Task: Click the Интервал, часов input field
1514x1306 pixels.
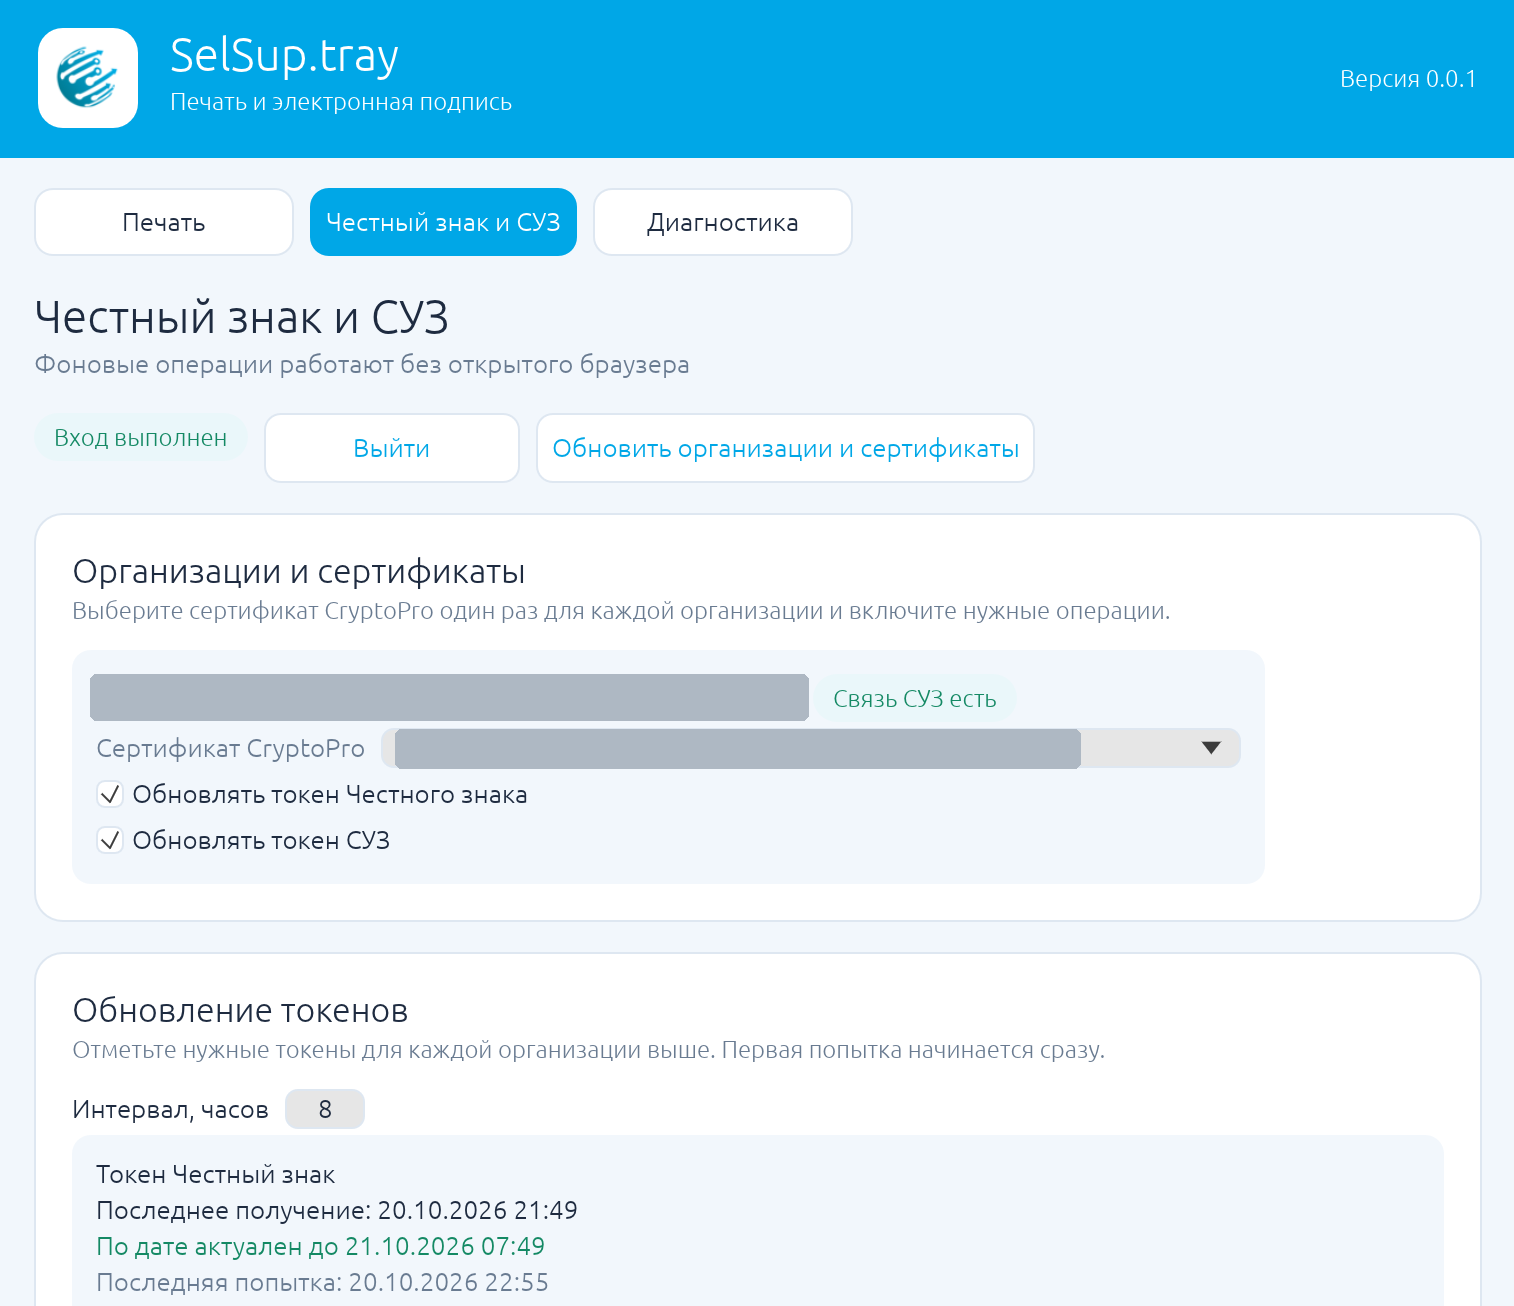Action: point(325,1109)
